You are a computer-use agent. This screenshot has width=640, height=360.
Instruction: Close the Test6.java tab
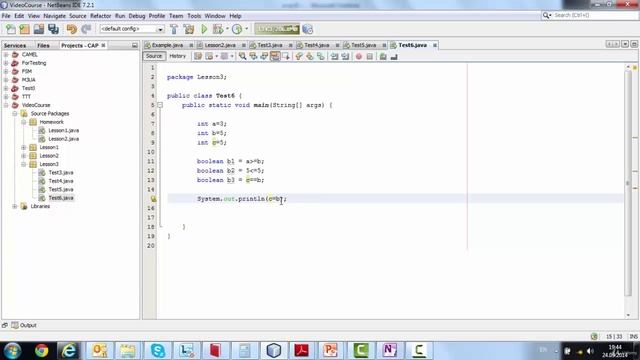coord(435,45)
